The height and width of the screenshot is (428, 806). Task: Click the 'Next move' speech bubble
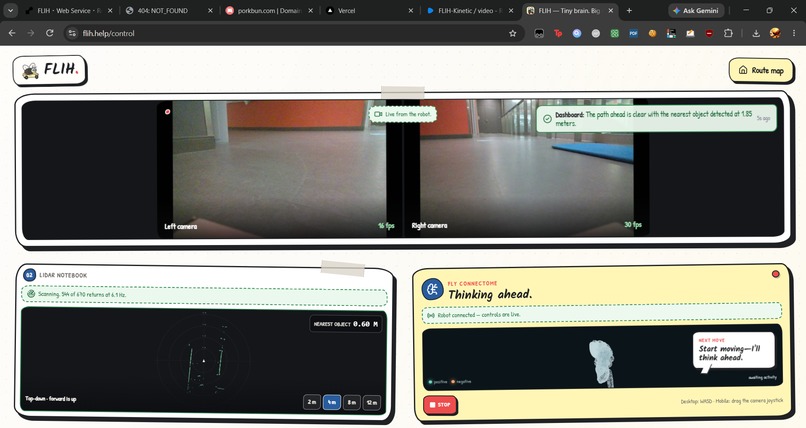[734, 351]
